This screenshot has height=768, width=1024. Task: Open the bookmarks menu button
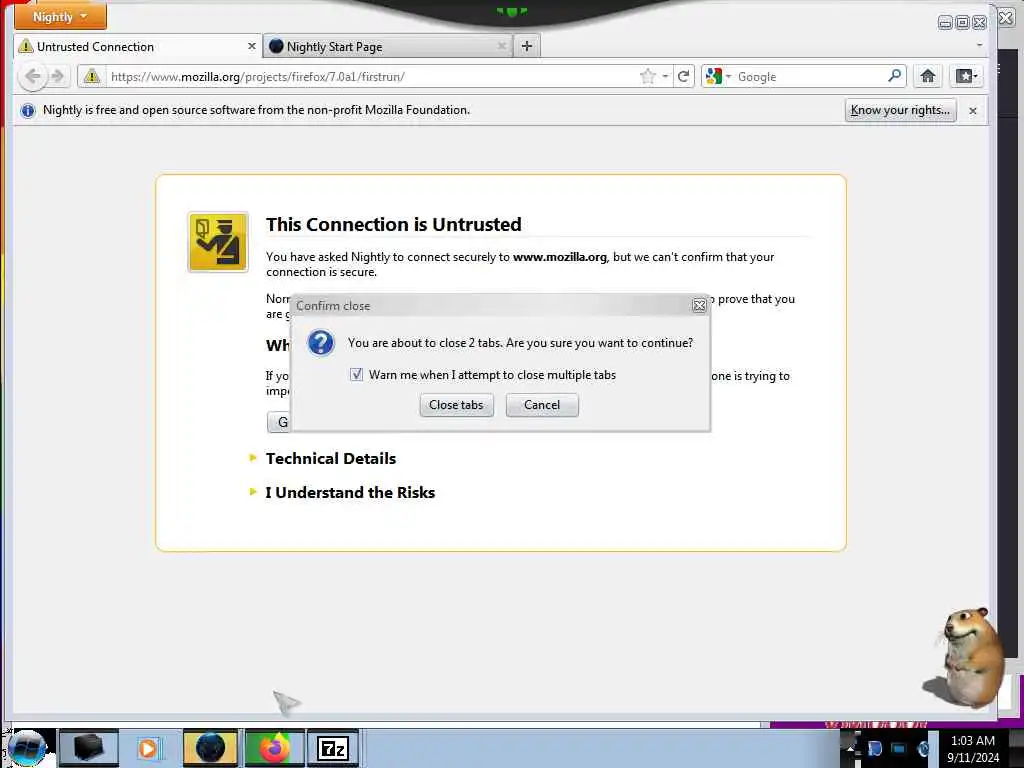tap(967, 76)
